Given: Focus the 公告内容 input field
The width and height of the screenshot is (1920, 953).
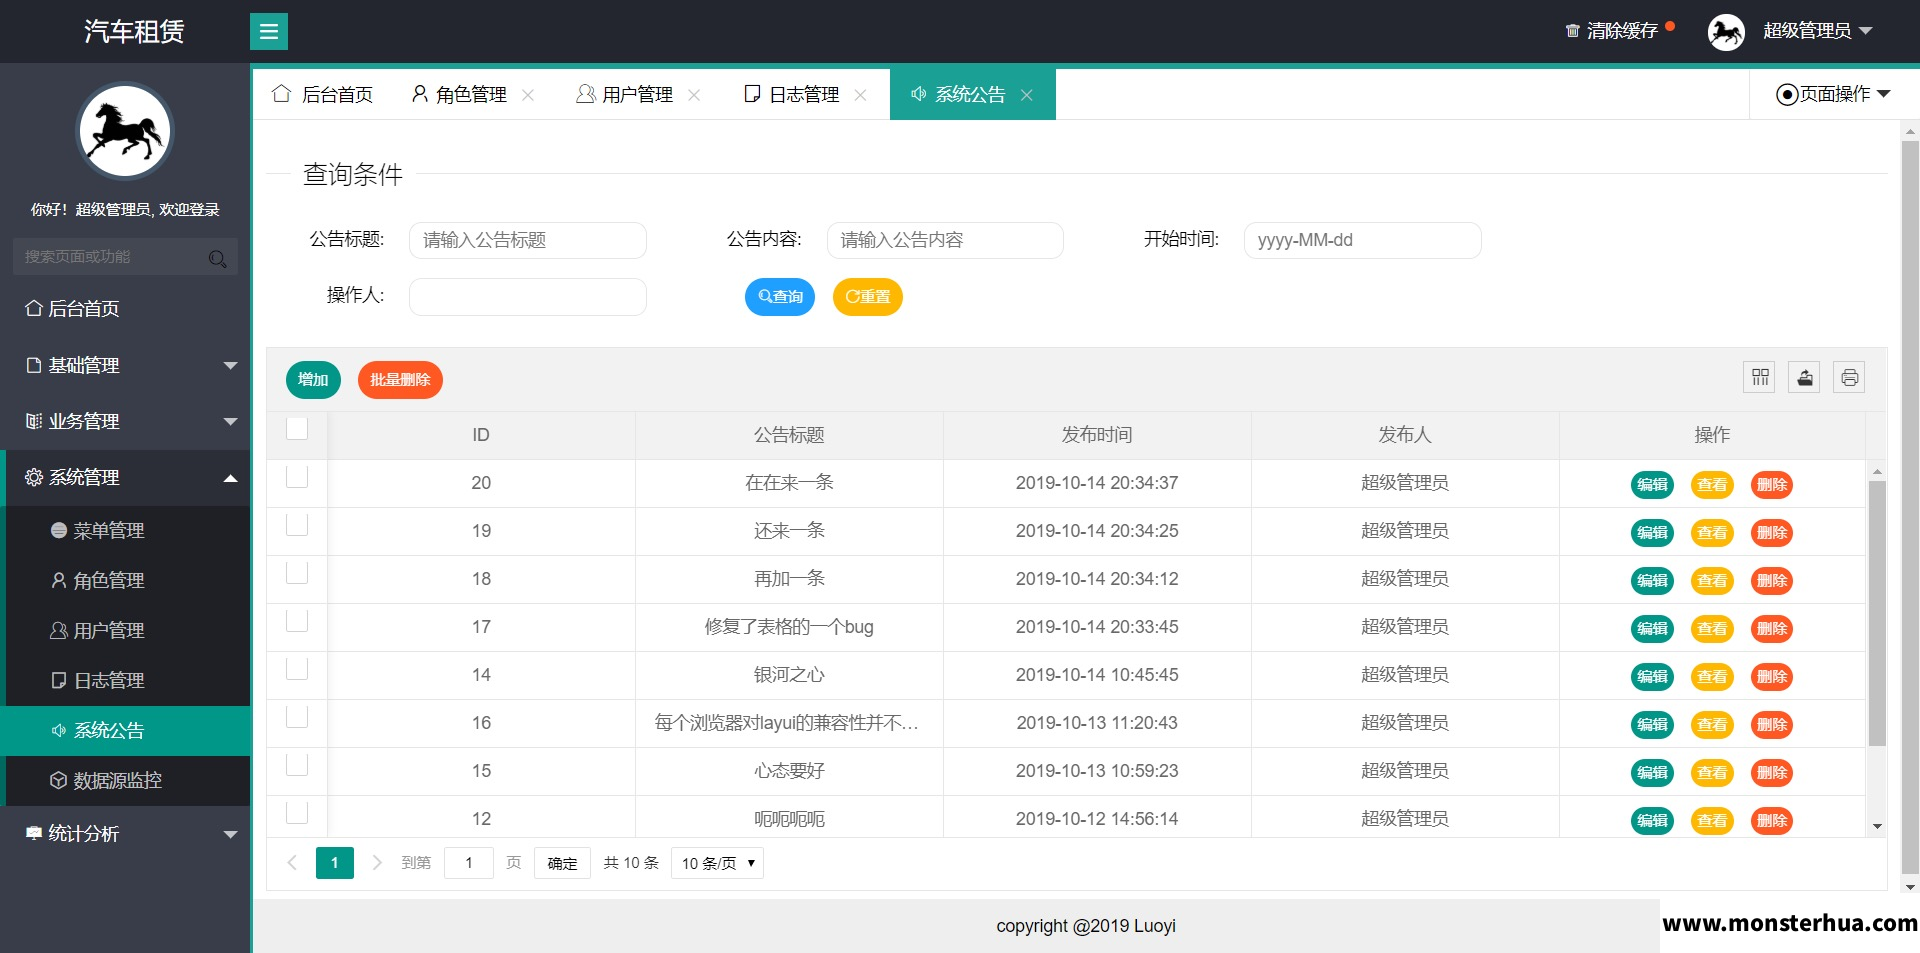Looking at the screenshot, I should 945,240.
